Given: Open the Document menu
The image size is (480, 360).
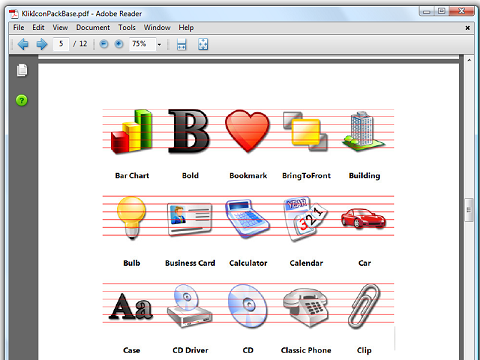Looking at the screenshot, I should click(93, 27).
